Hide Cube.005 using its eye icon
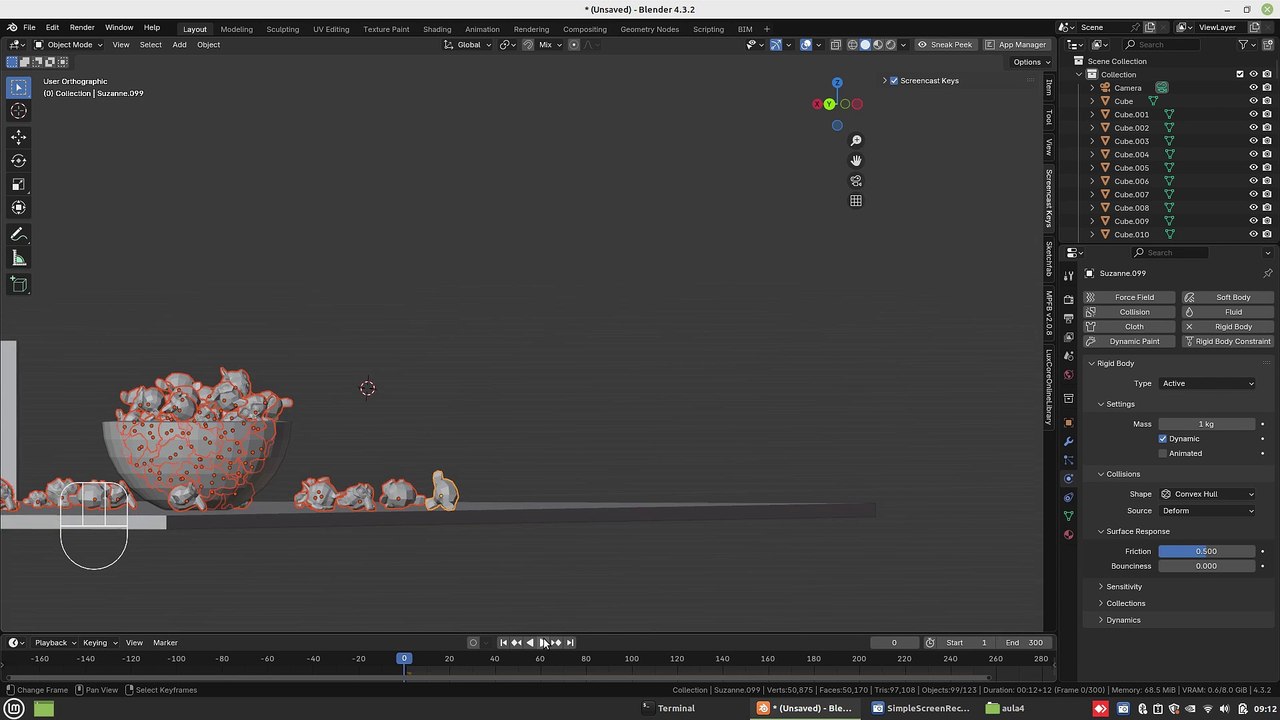 coord(1253,168)
